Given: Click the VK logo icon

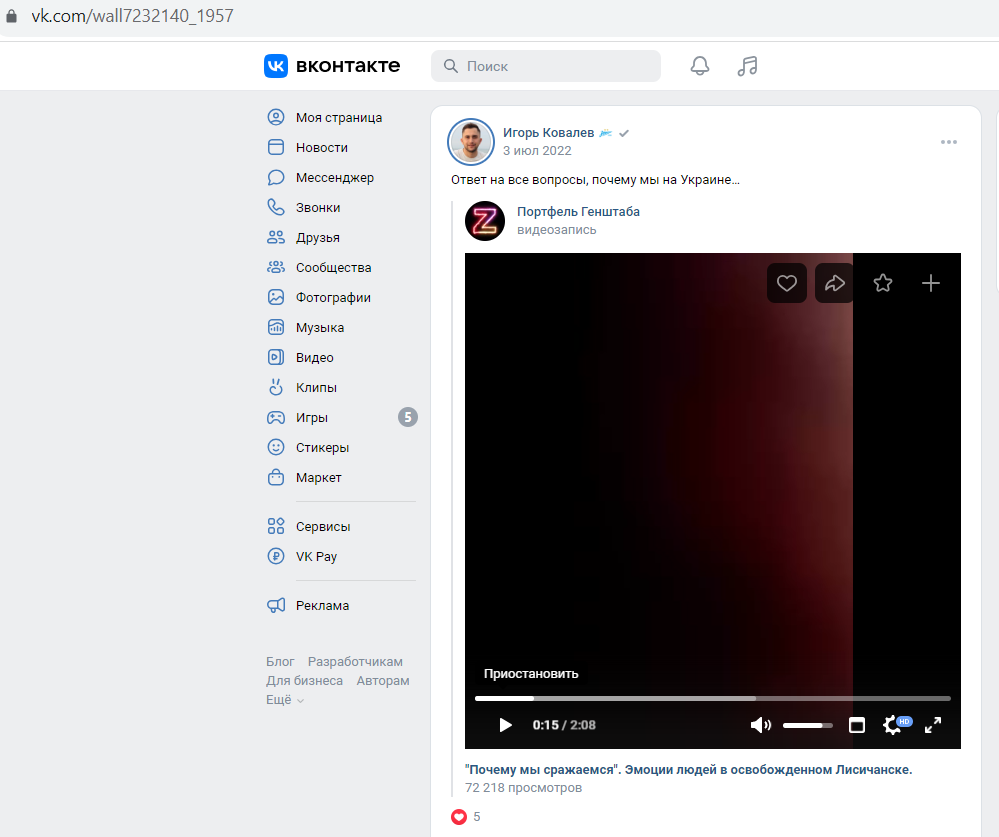Looking at the screenshot, I should point(276,66).
